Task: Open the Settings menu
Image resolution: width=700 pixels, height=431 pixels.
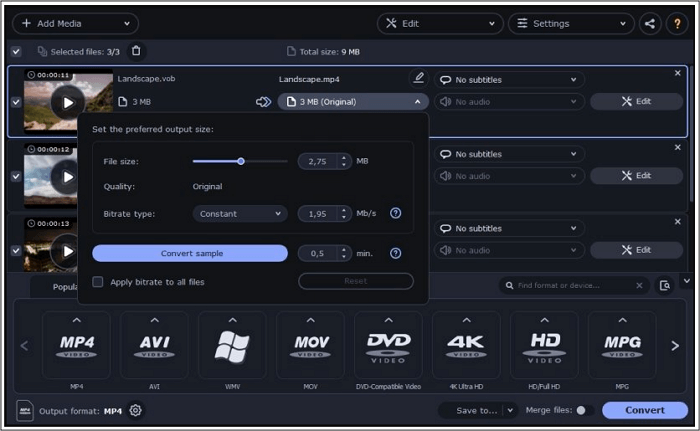Action: [570, 23]
